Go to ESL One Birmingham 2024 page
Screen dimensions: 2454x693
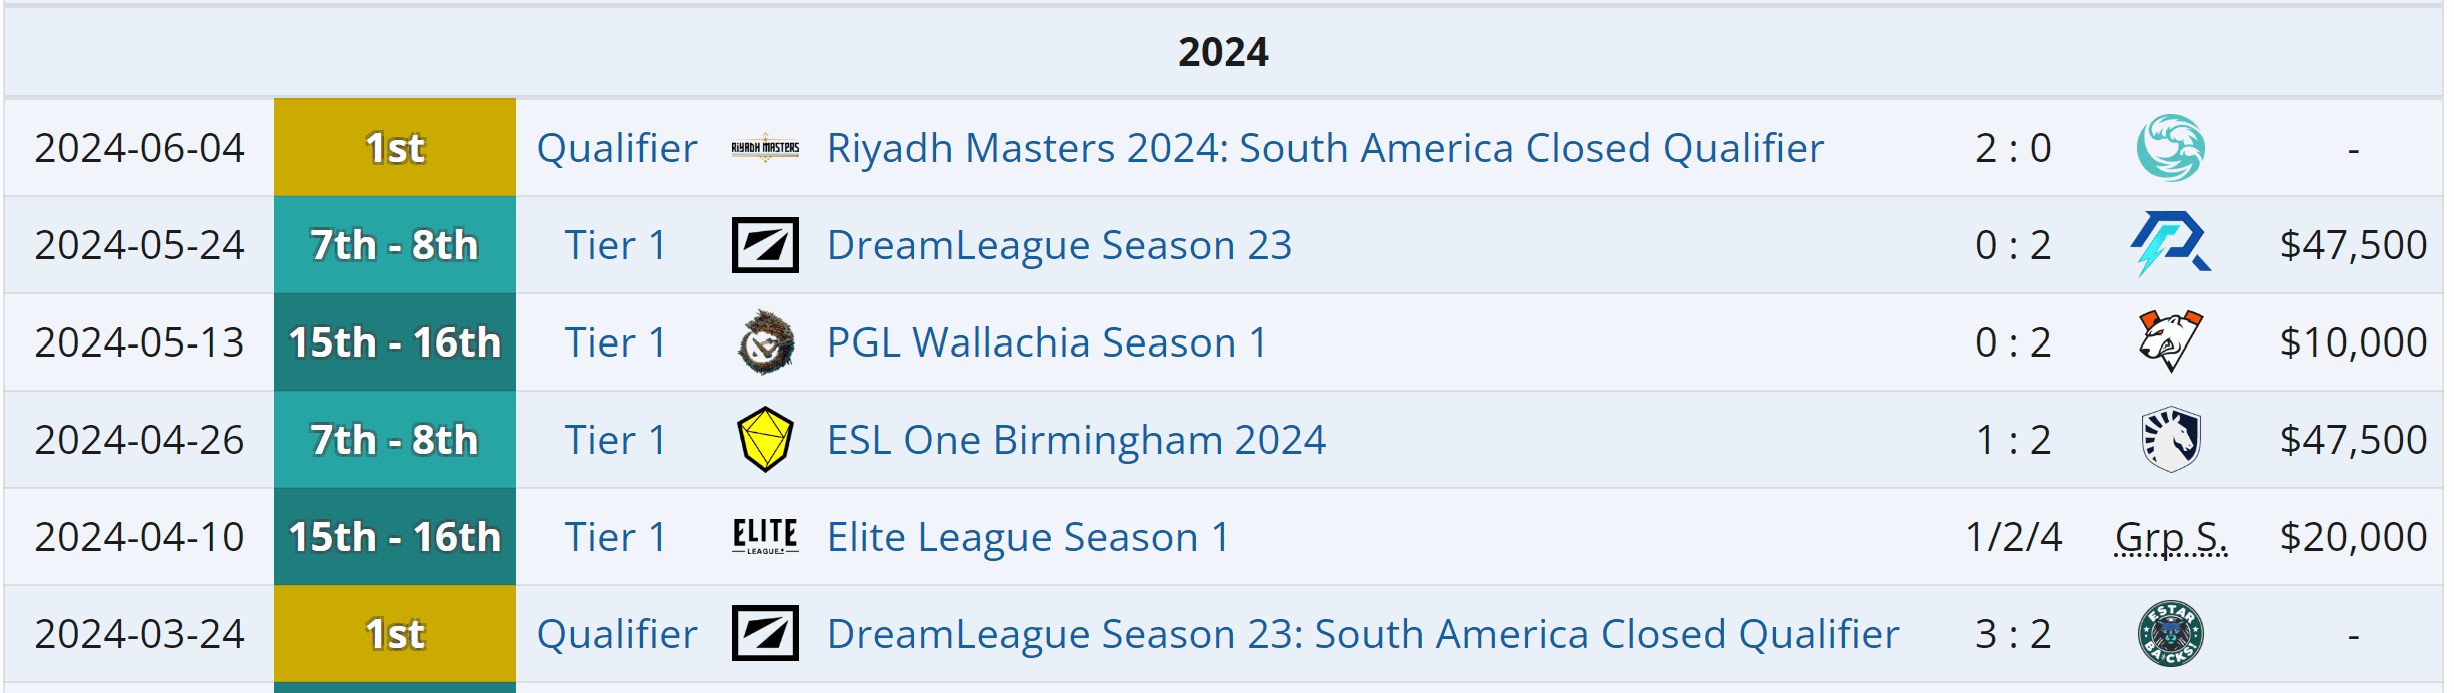pos(1076,439)
